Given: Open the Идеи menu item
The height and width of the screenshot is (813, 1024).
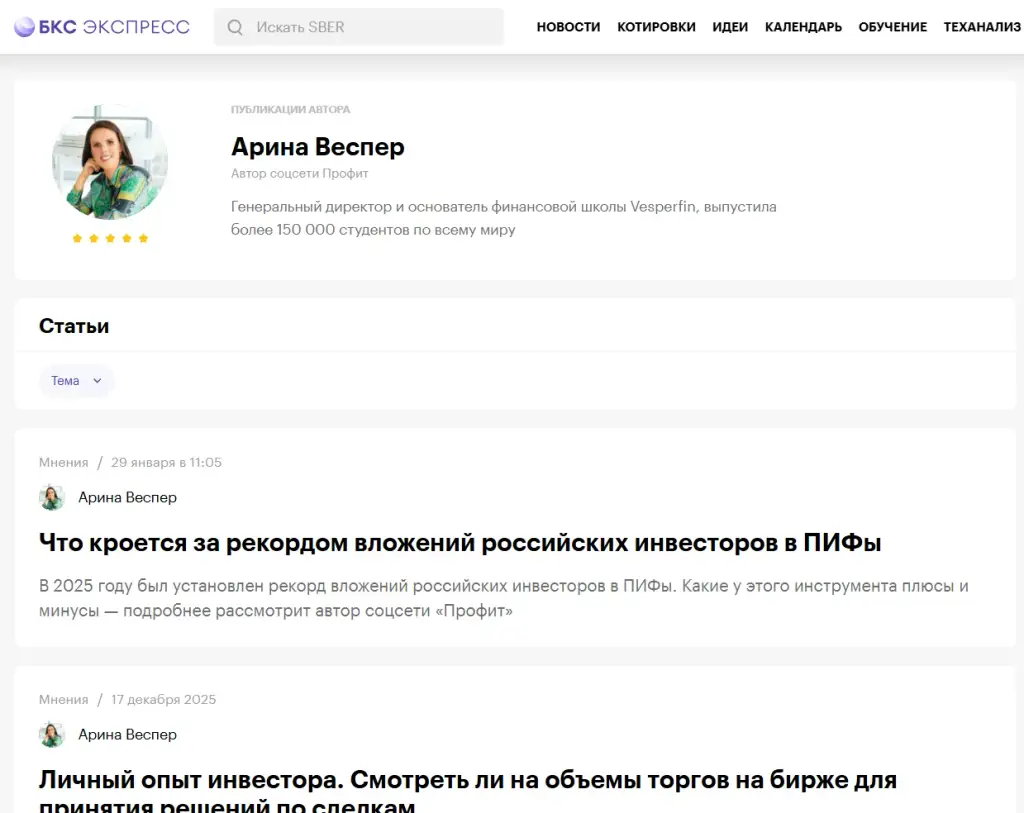Looking at the screenshot, I should point(730,27).
